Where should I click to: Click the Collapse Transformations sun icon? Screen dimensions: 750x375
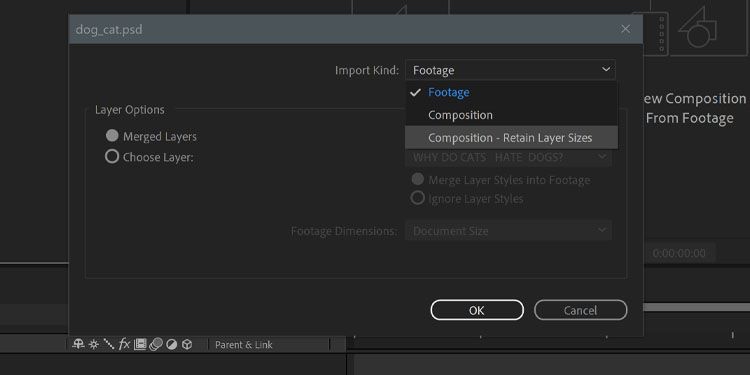click(x=94, y=344)
